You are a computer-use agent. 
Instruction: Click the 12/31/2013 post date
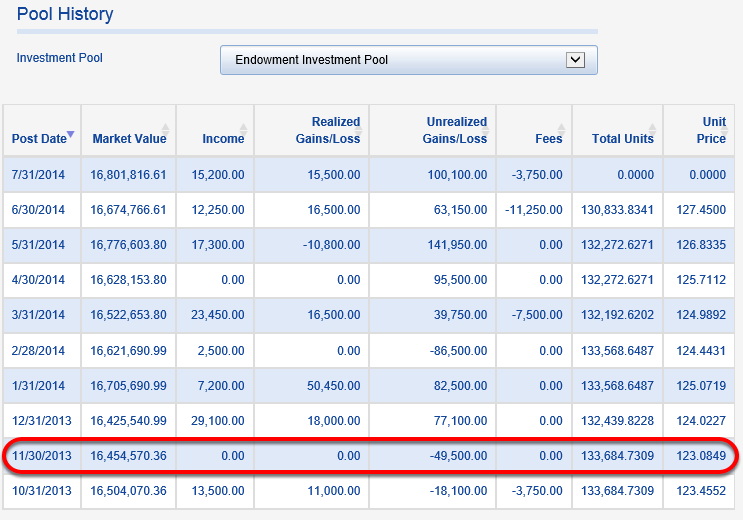(42, 421)
